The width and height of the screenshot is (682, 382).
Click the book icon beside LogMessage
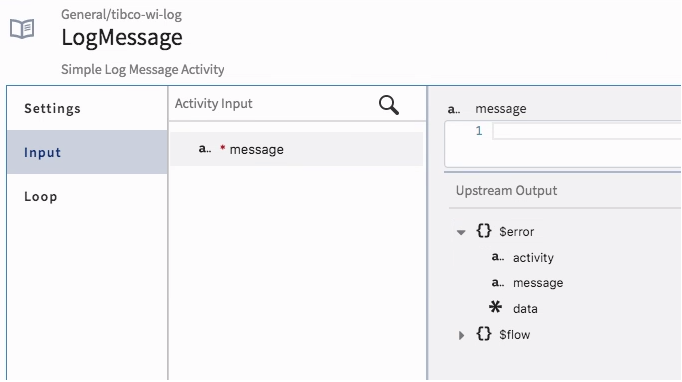[22, 29]
